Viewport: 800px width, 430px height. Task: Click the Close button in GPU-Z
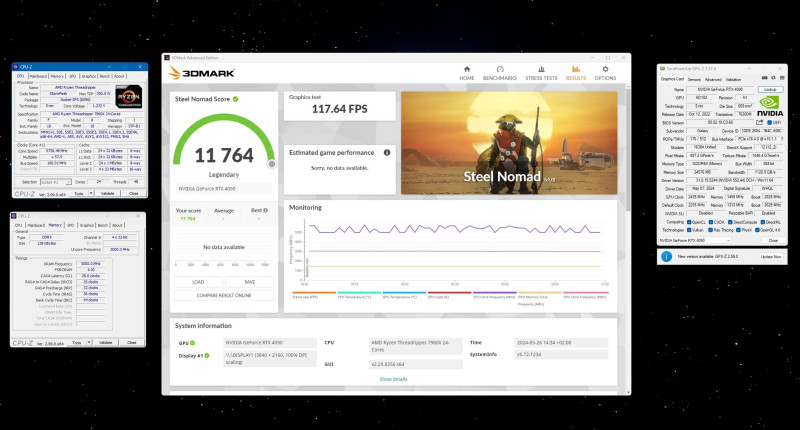point(773,240)
